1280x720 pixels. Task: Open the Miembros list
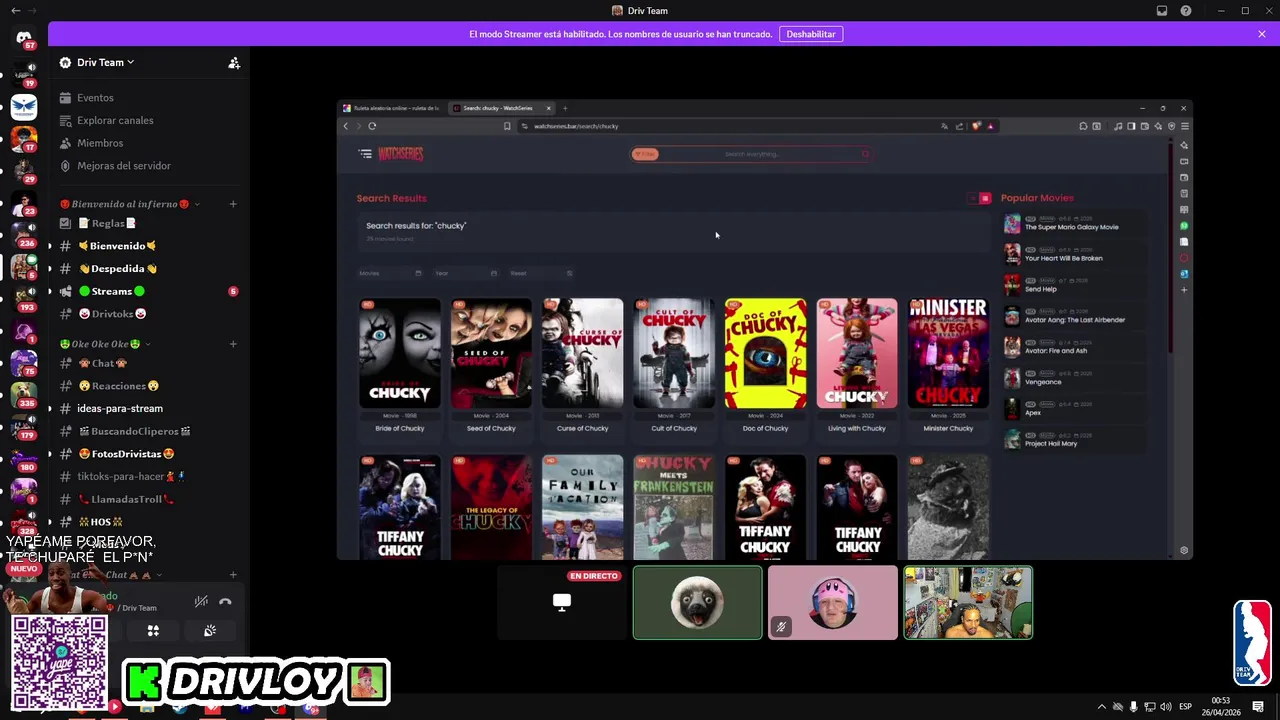100,143
